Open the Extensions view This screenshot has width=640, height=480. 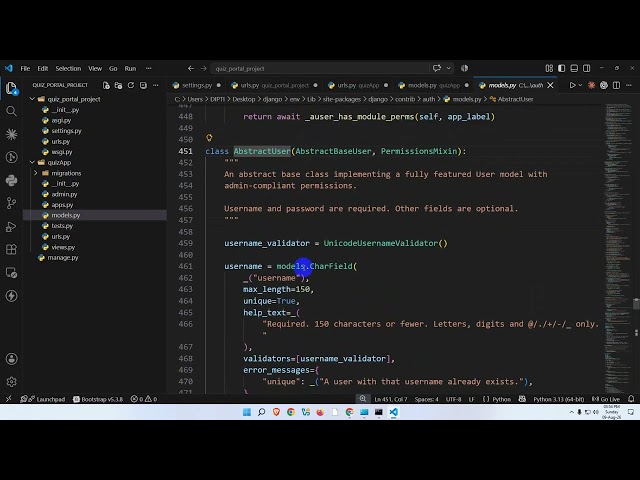click(11, 249)
